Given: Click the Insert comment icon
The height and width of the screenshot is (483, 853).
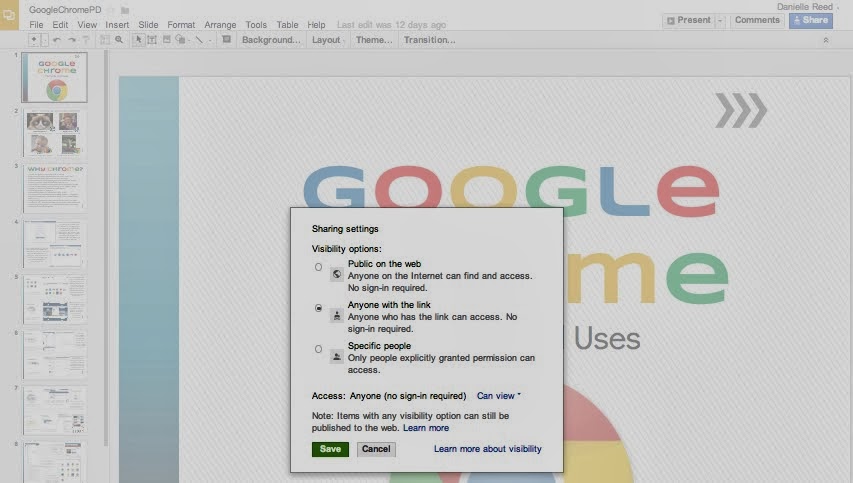Looking at the screenshot, I should [226, 40].
